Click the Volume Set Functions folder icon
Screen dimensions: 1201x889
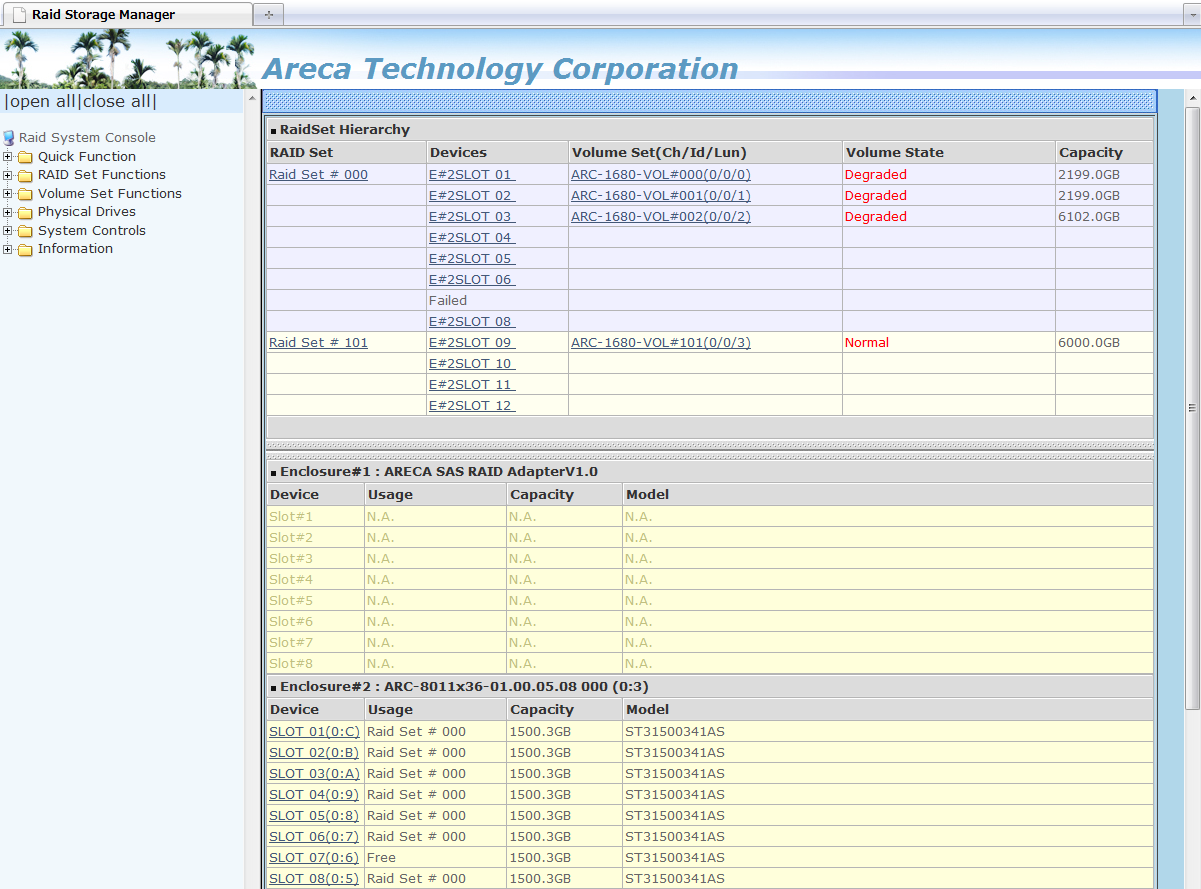(25, 194)
